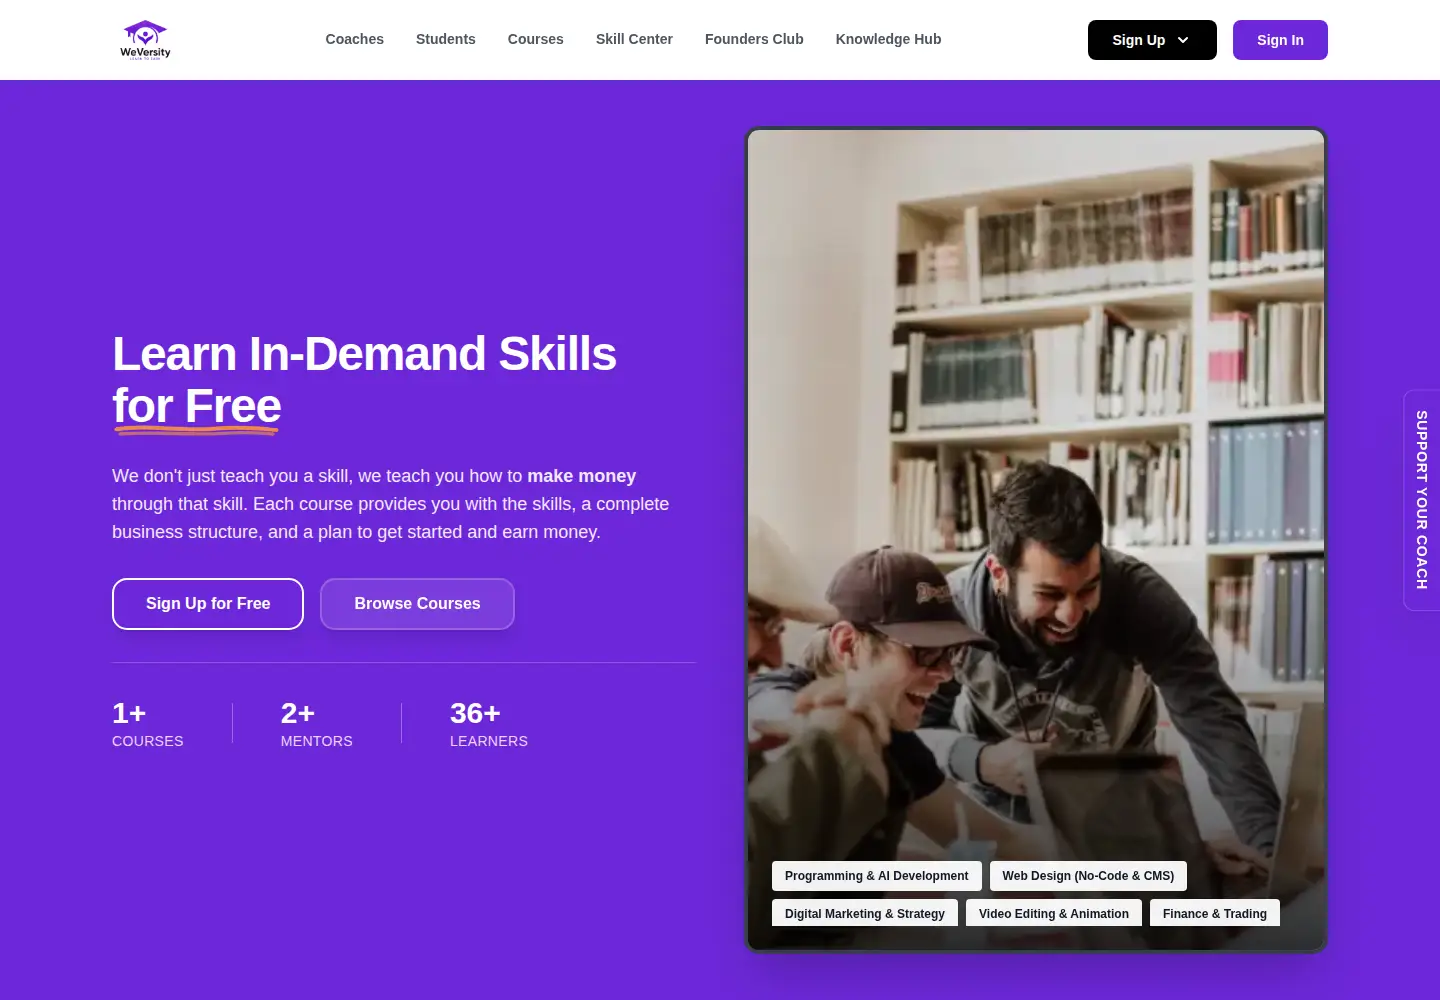
Task: Pick the Finance & Trading tag
Action: click(x=1215, y=913)
